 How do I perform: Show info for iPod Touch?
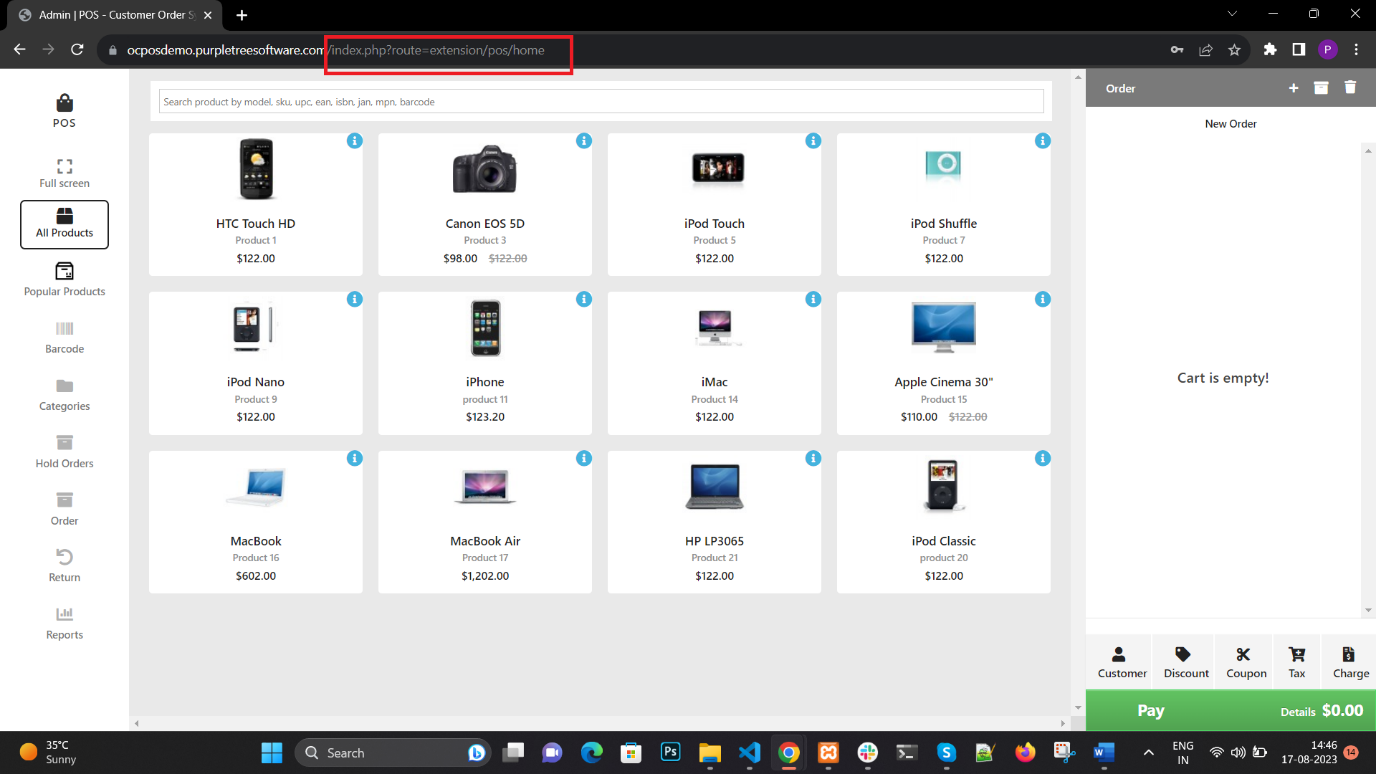(x=813, y=141)
